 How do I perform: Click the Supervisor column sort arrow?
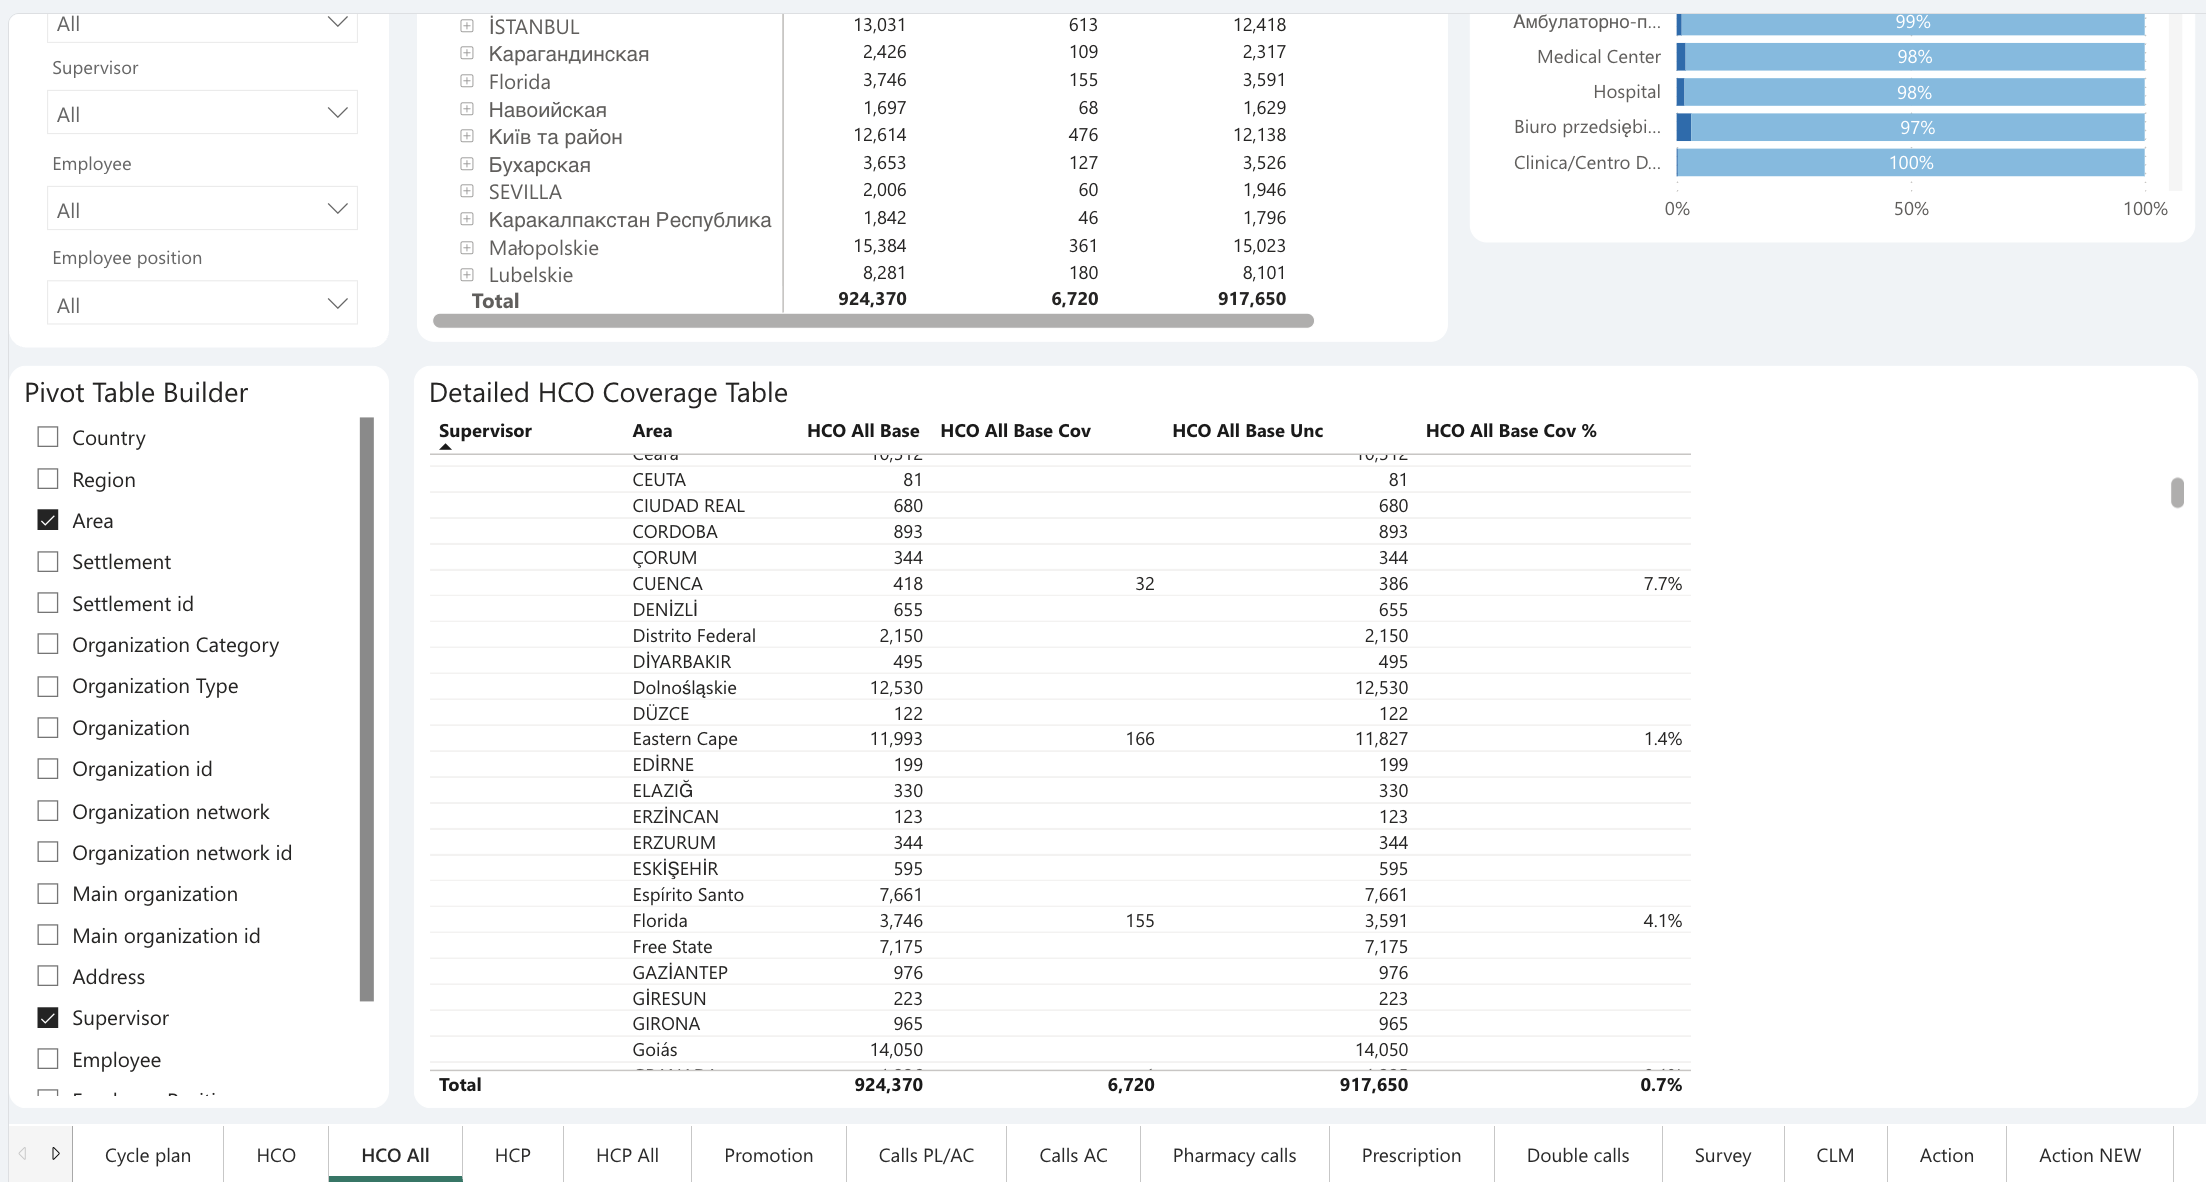446,447
